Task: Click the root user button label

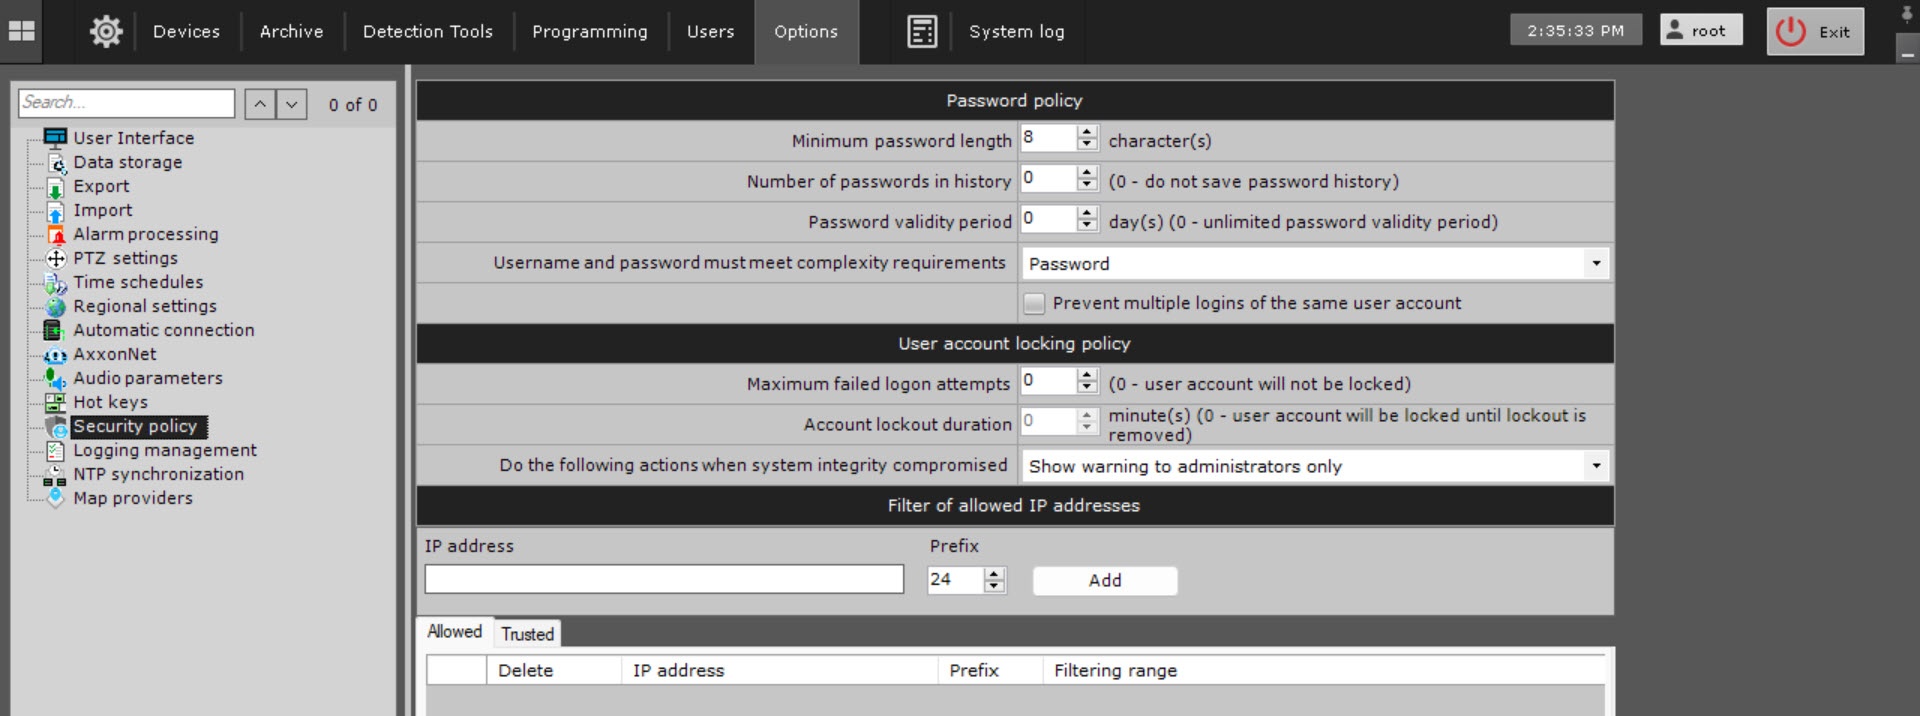Action: tap(1708, 31)
